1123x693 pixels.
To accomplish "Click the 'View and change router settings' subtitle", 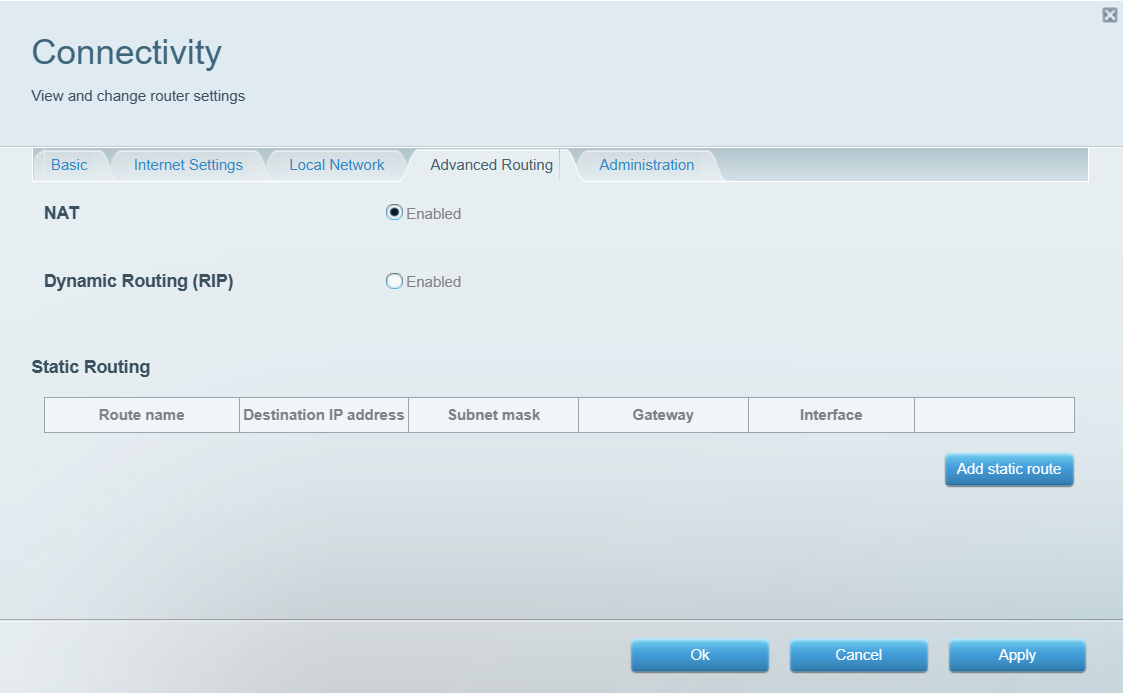I will click(138, 96).
